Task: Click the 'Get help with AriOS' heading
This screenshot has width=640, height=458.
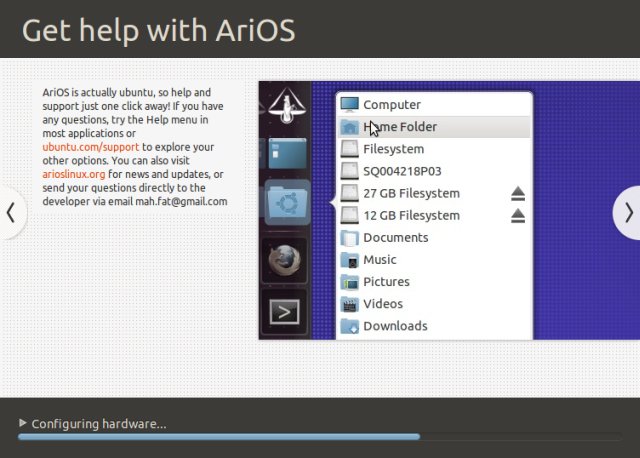Action: pos(158,31)
